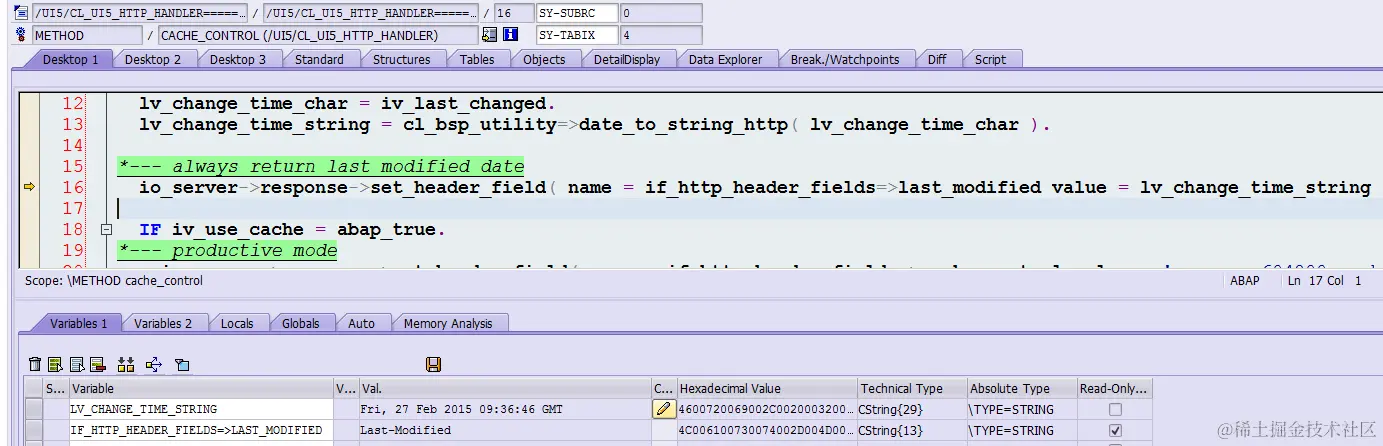Click the CString{29} technical type cell

click(x=911, y=409)
